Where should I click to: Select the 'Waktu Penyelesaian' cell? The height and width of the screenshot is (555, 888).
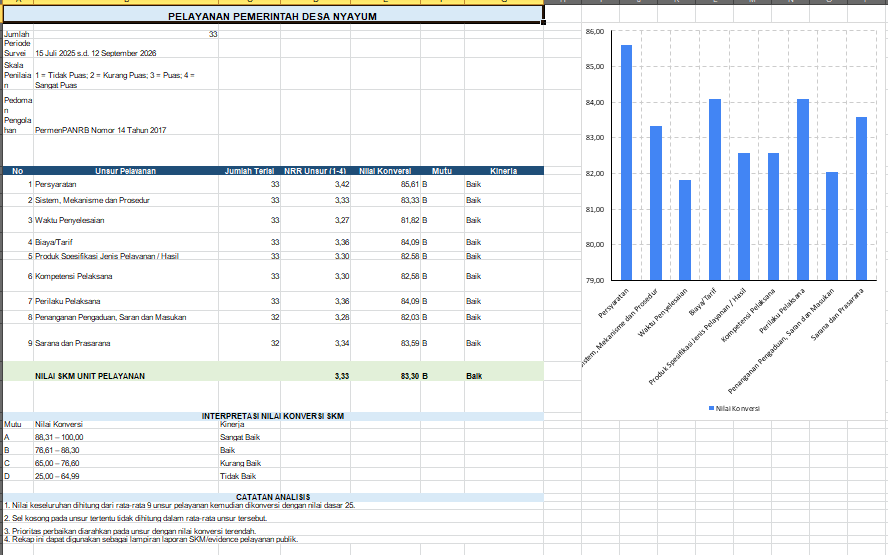pos(126,220)
